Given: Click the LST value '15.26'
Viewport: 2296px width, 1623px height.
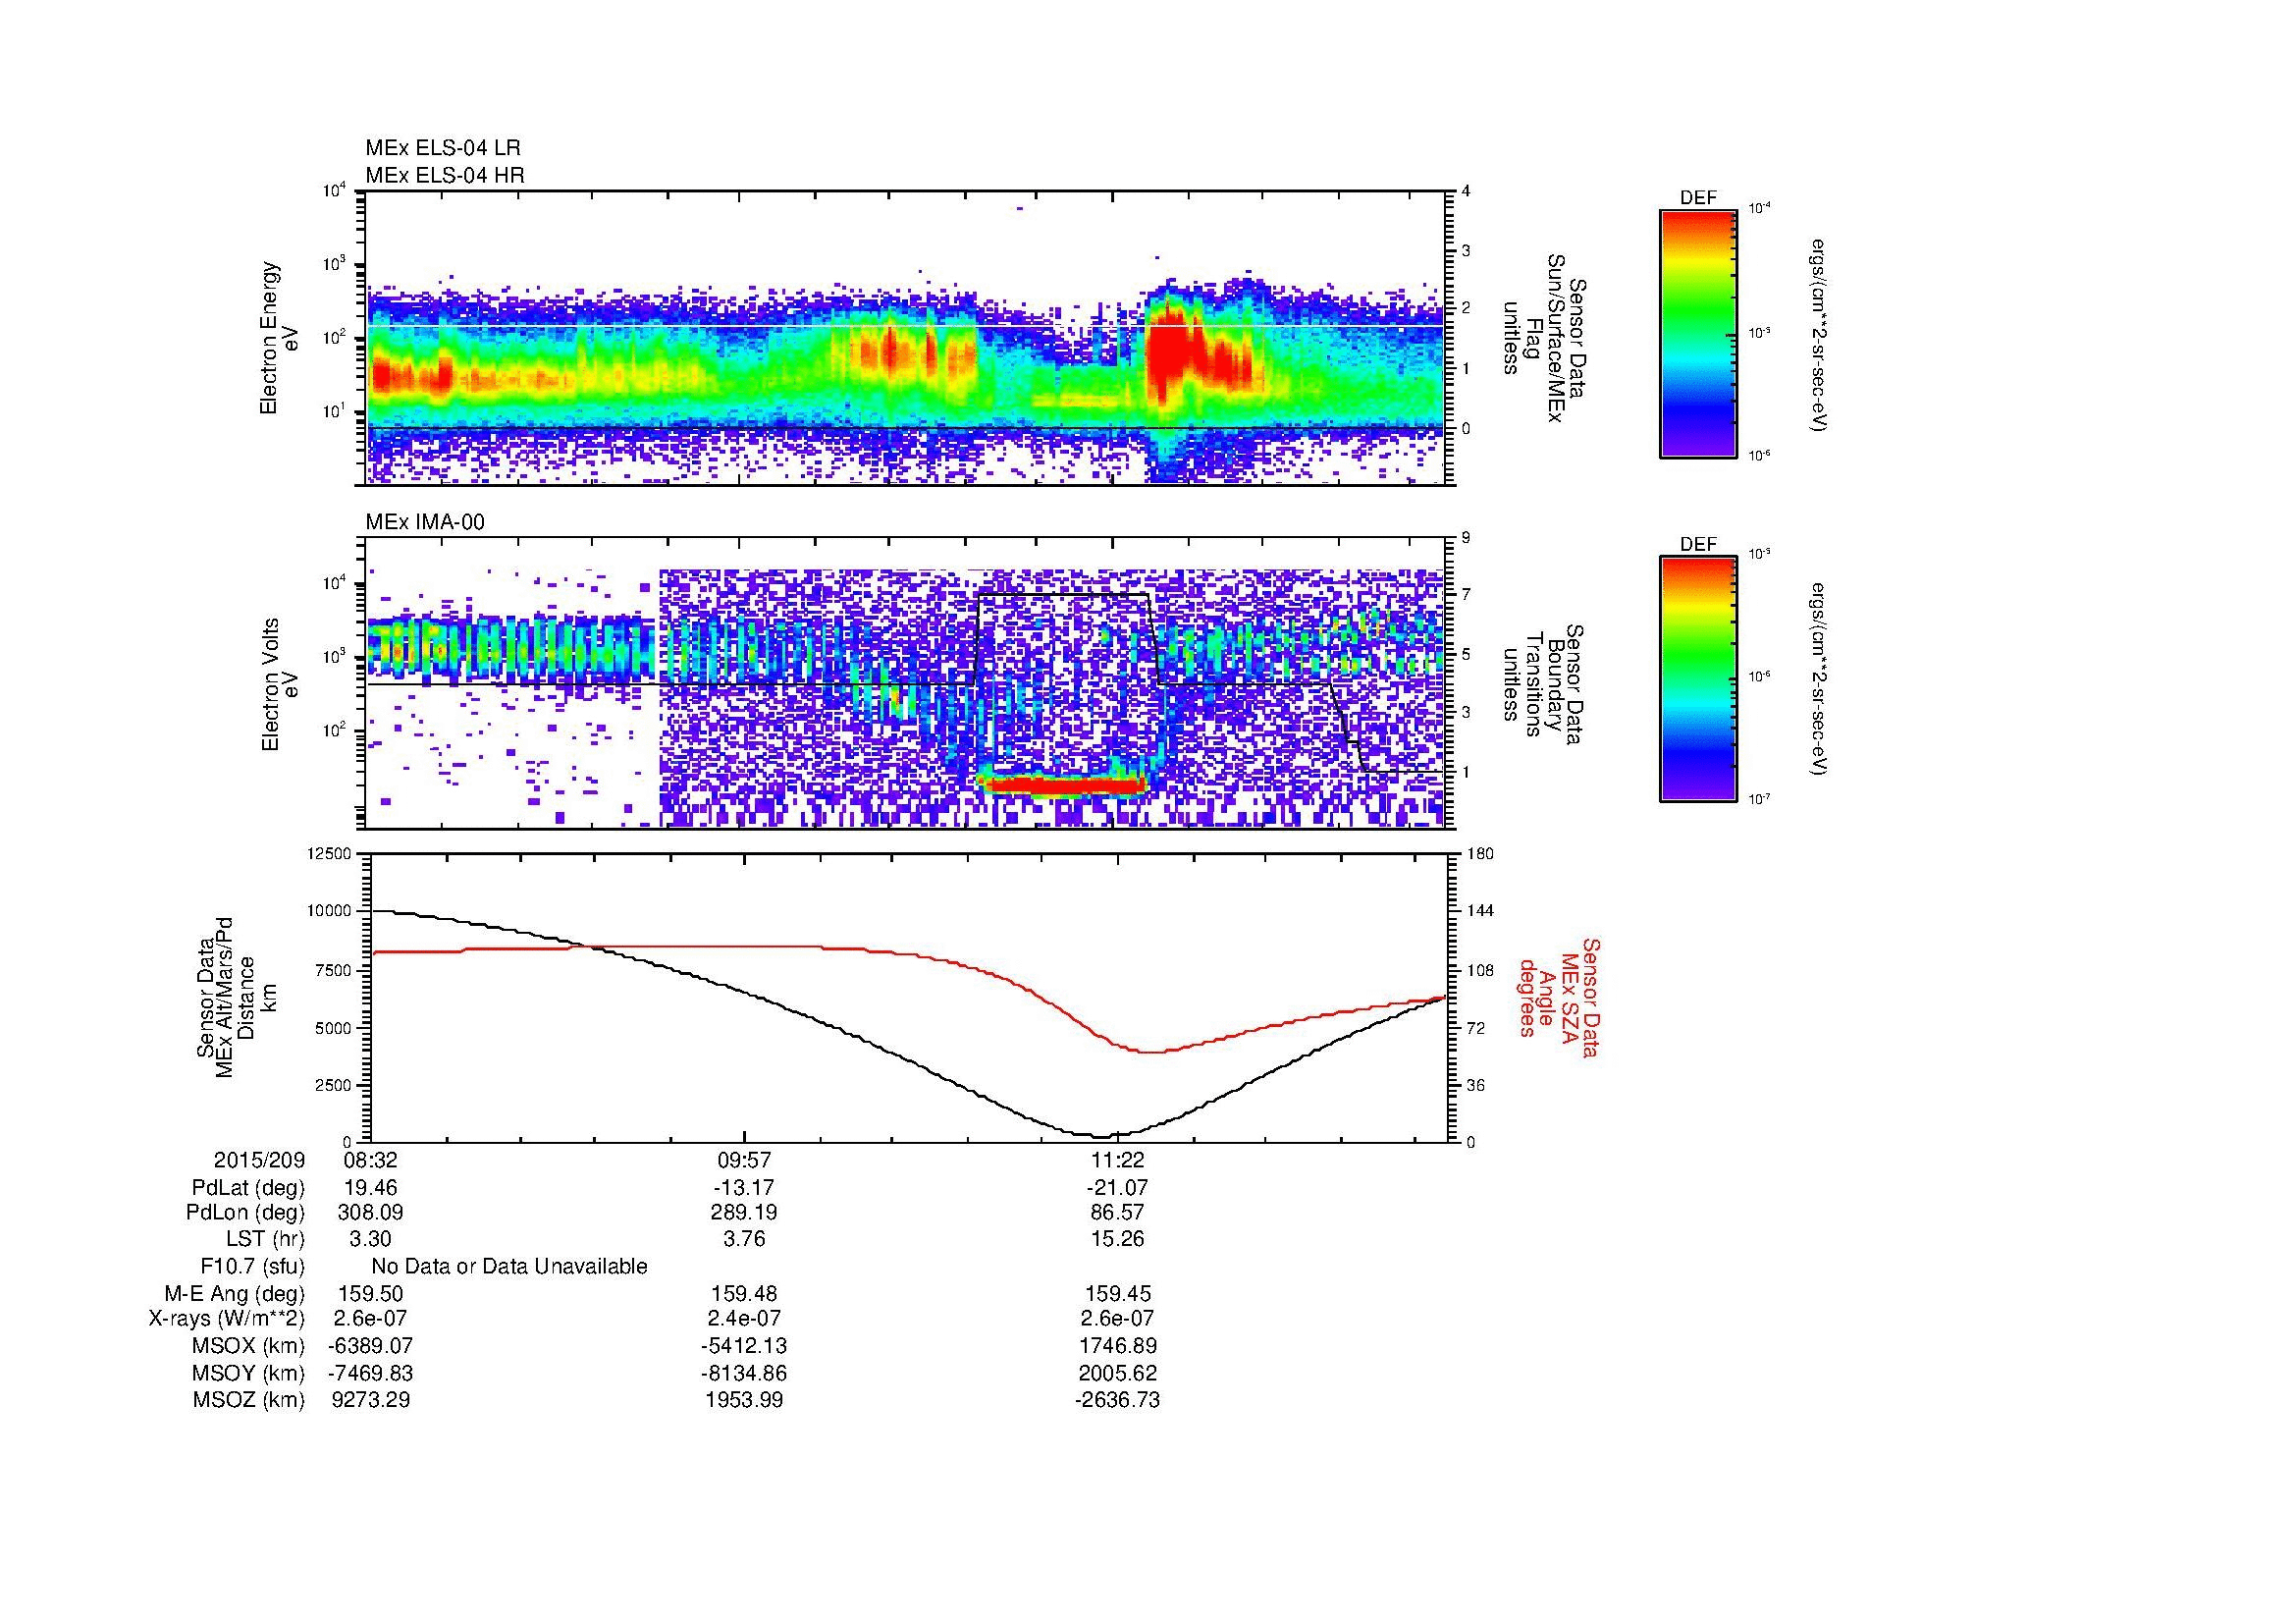Looking at the screenshot, I should [x=1117, y=1239].
